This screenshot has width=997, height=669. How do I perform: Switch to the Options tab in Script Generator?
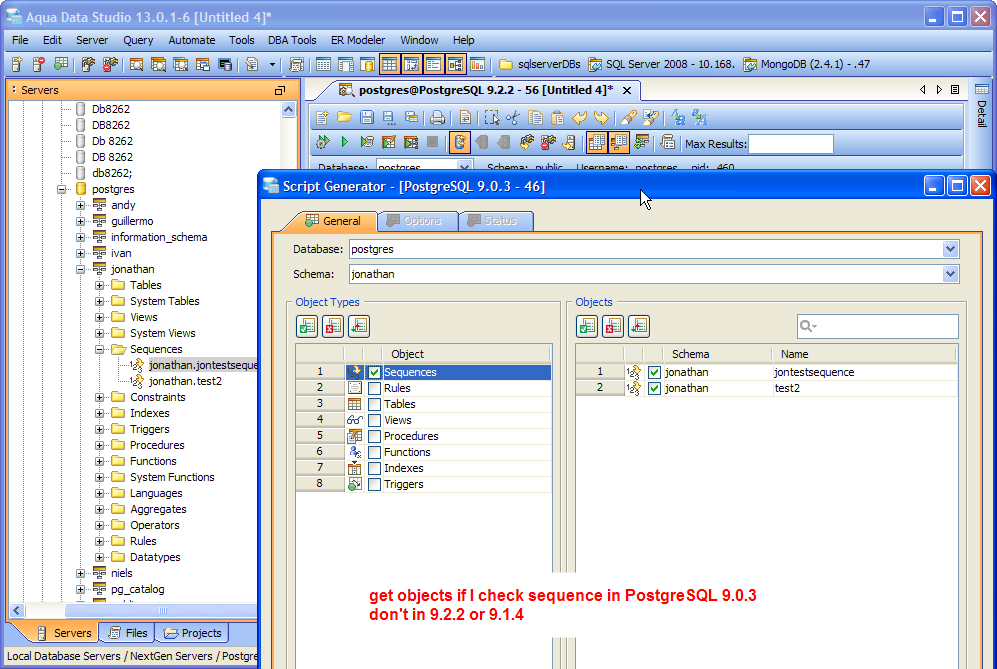417,221
